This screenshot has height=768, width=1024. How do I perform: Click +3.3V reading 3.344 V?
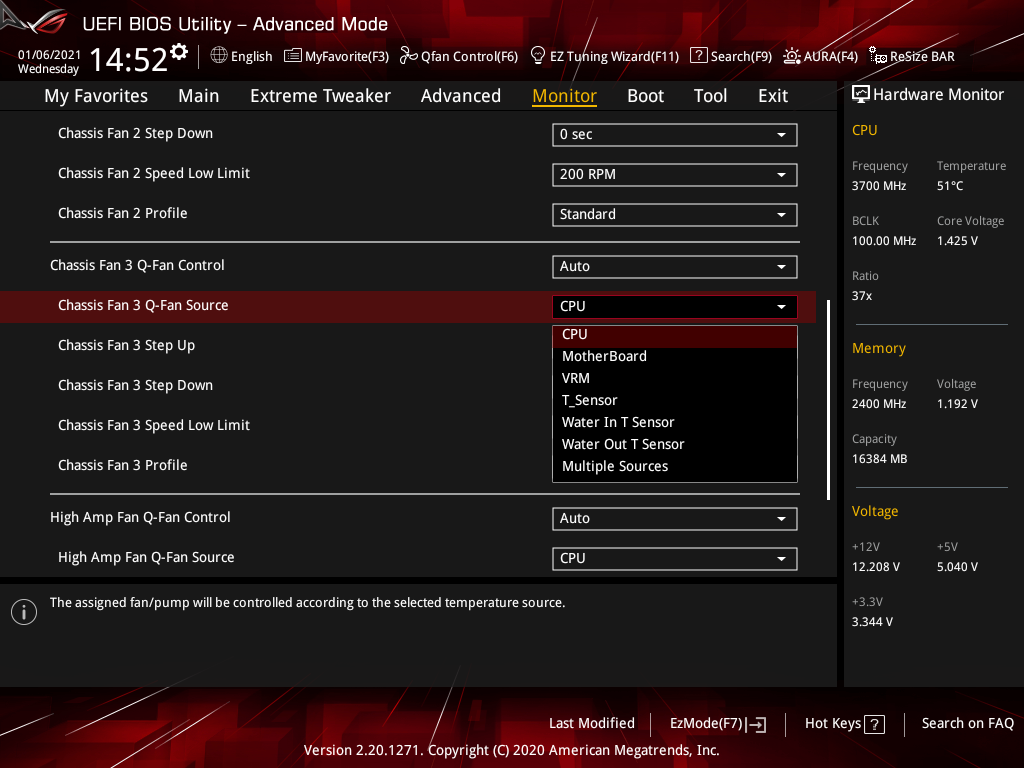[x=872, y=622]
